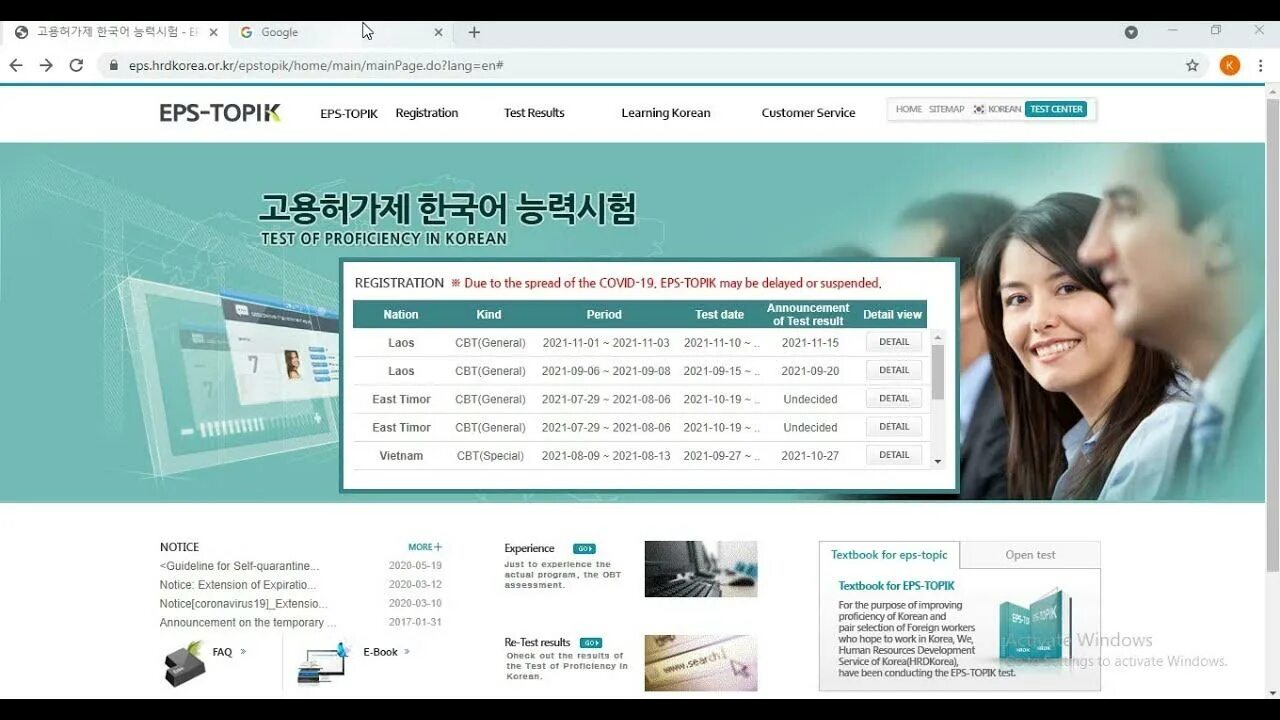Click the EPS-TOPIK site logo

(220, 113)
